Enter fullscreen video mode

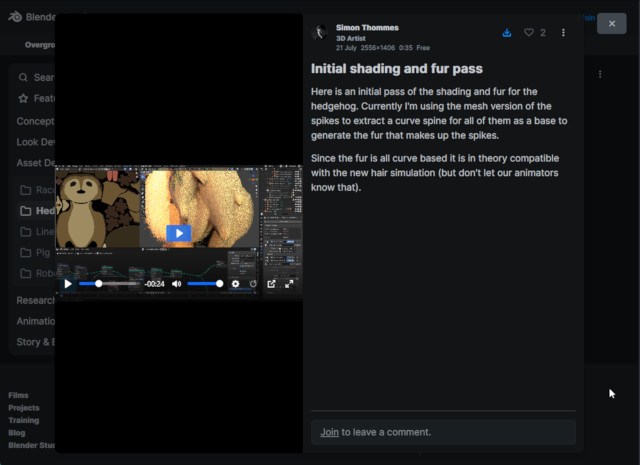click(289, 284)
